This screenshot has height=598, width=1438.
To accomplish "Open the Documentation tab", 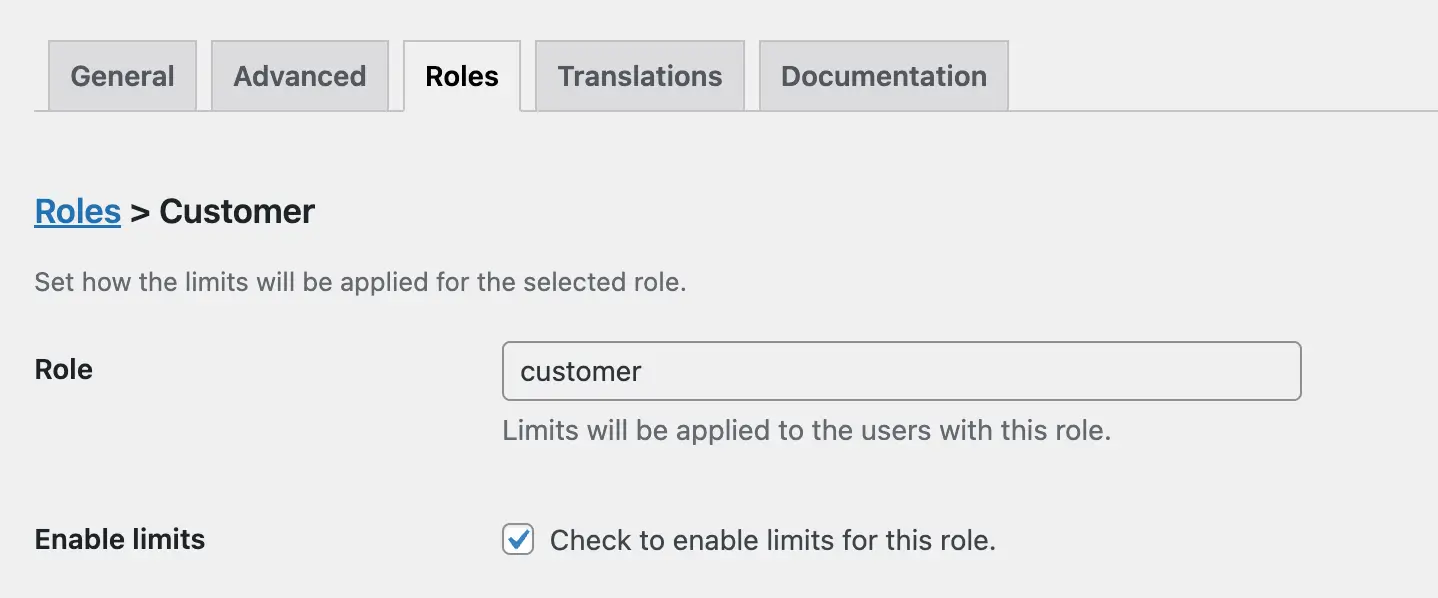I will 883,76.
